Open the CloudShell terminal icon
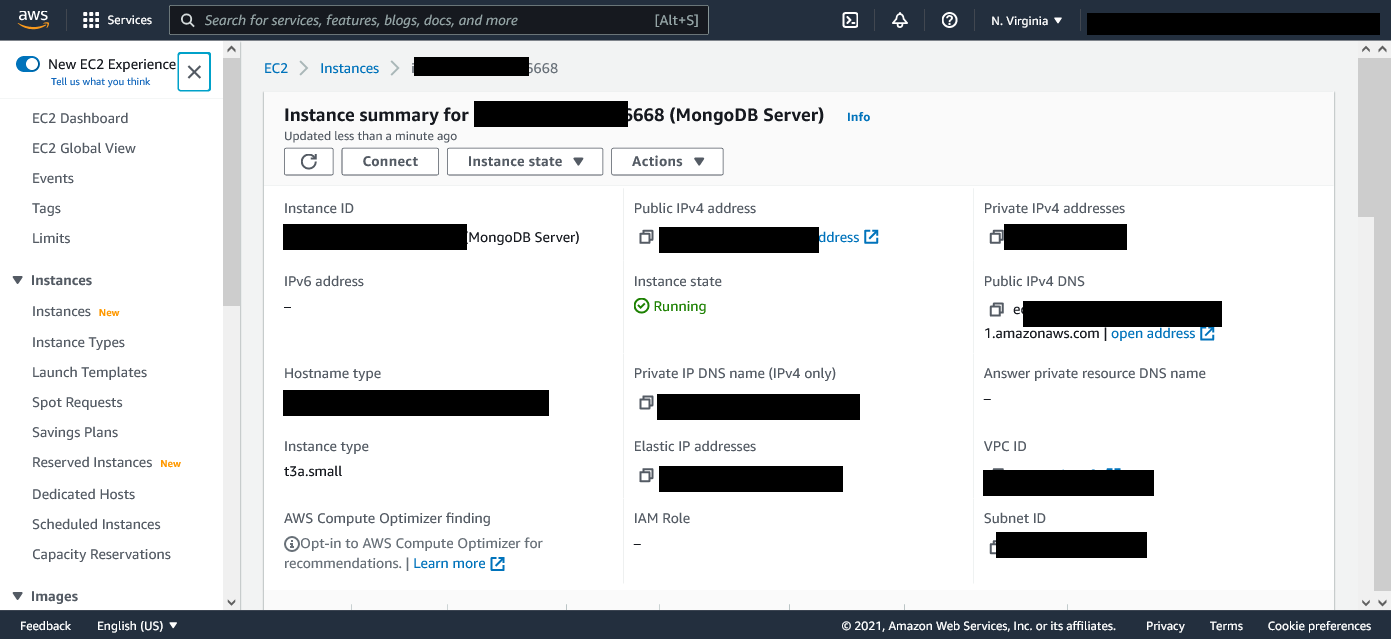Screen dimensions: 1391x639 pos(850,20)
